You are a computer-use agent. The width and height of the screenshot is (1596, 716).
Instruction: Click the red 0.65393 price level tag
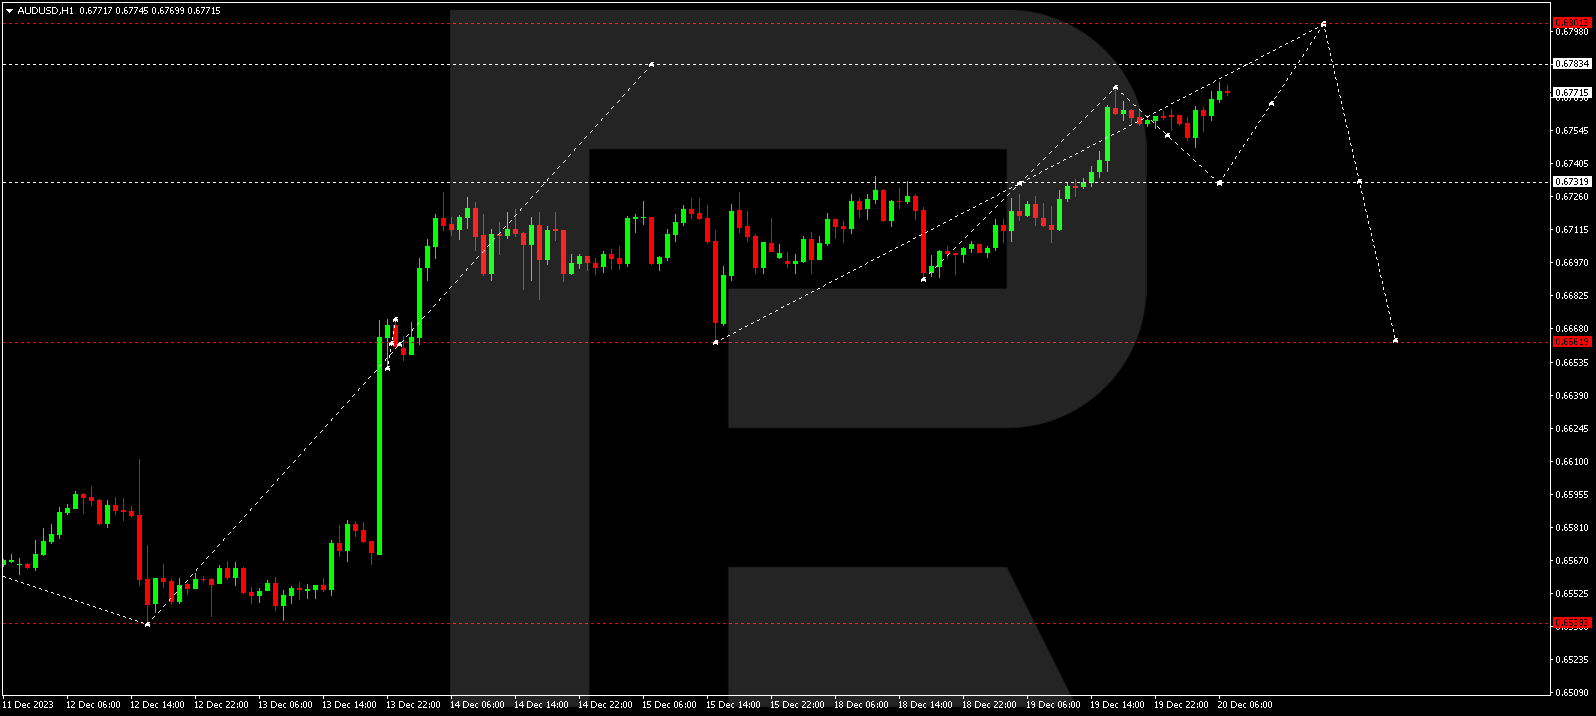[x=1571, y=622]
